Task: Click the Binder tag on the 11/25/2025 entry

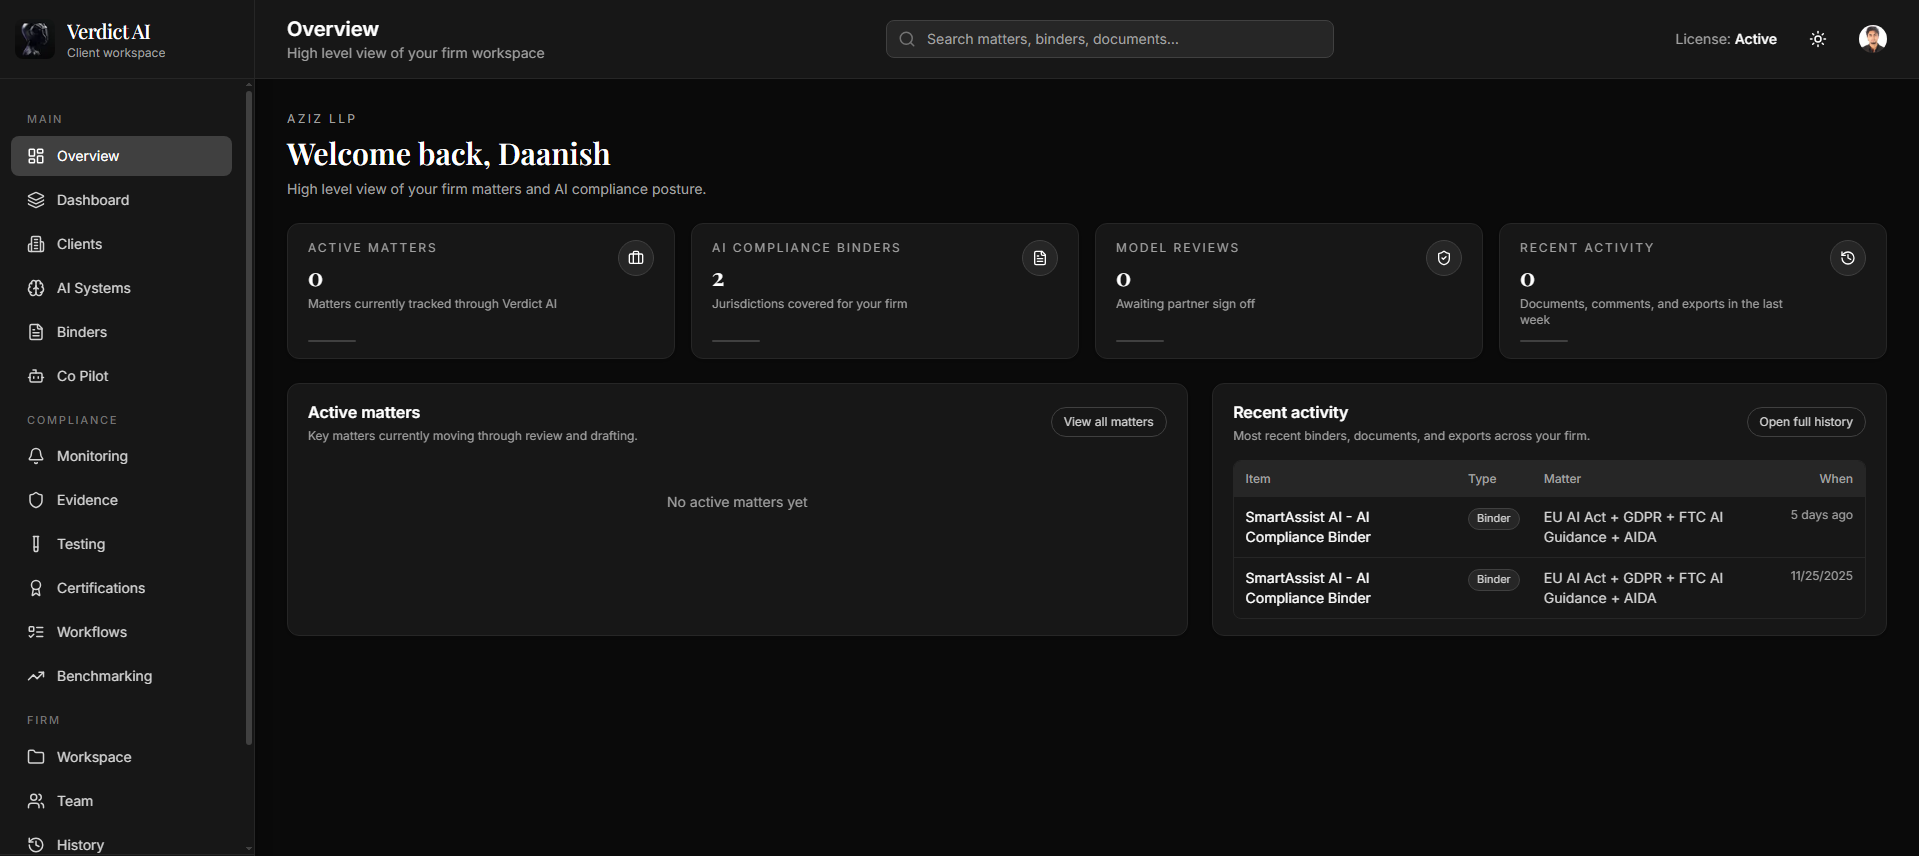Action: click(1493, 580)
